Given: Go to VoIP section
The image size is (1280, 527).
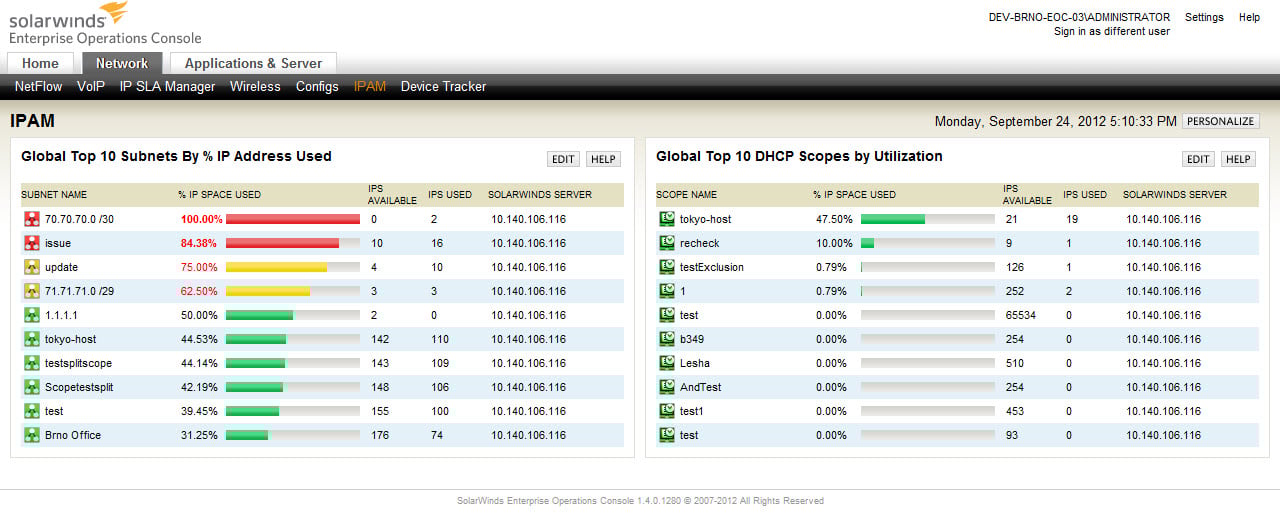Looking at the screenshot, I should pyautogui.click(x=91, y=87).
